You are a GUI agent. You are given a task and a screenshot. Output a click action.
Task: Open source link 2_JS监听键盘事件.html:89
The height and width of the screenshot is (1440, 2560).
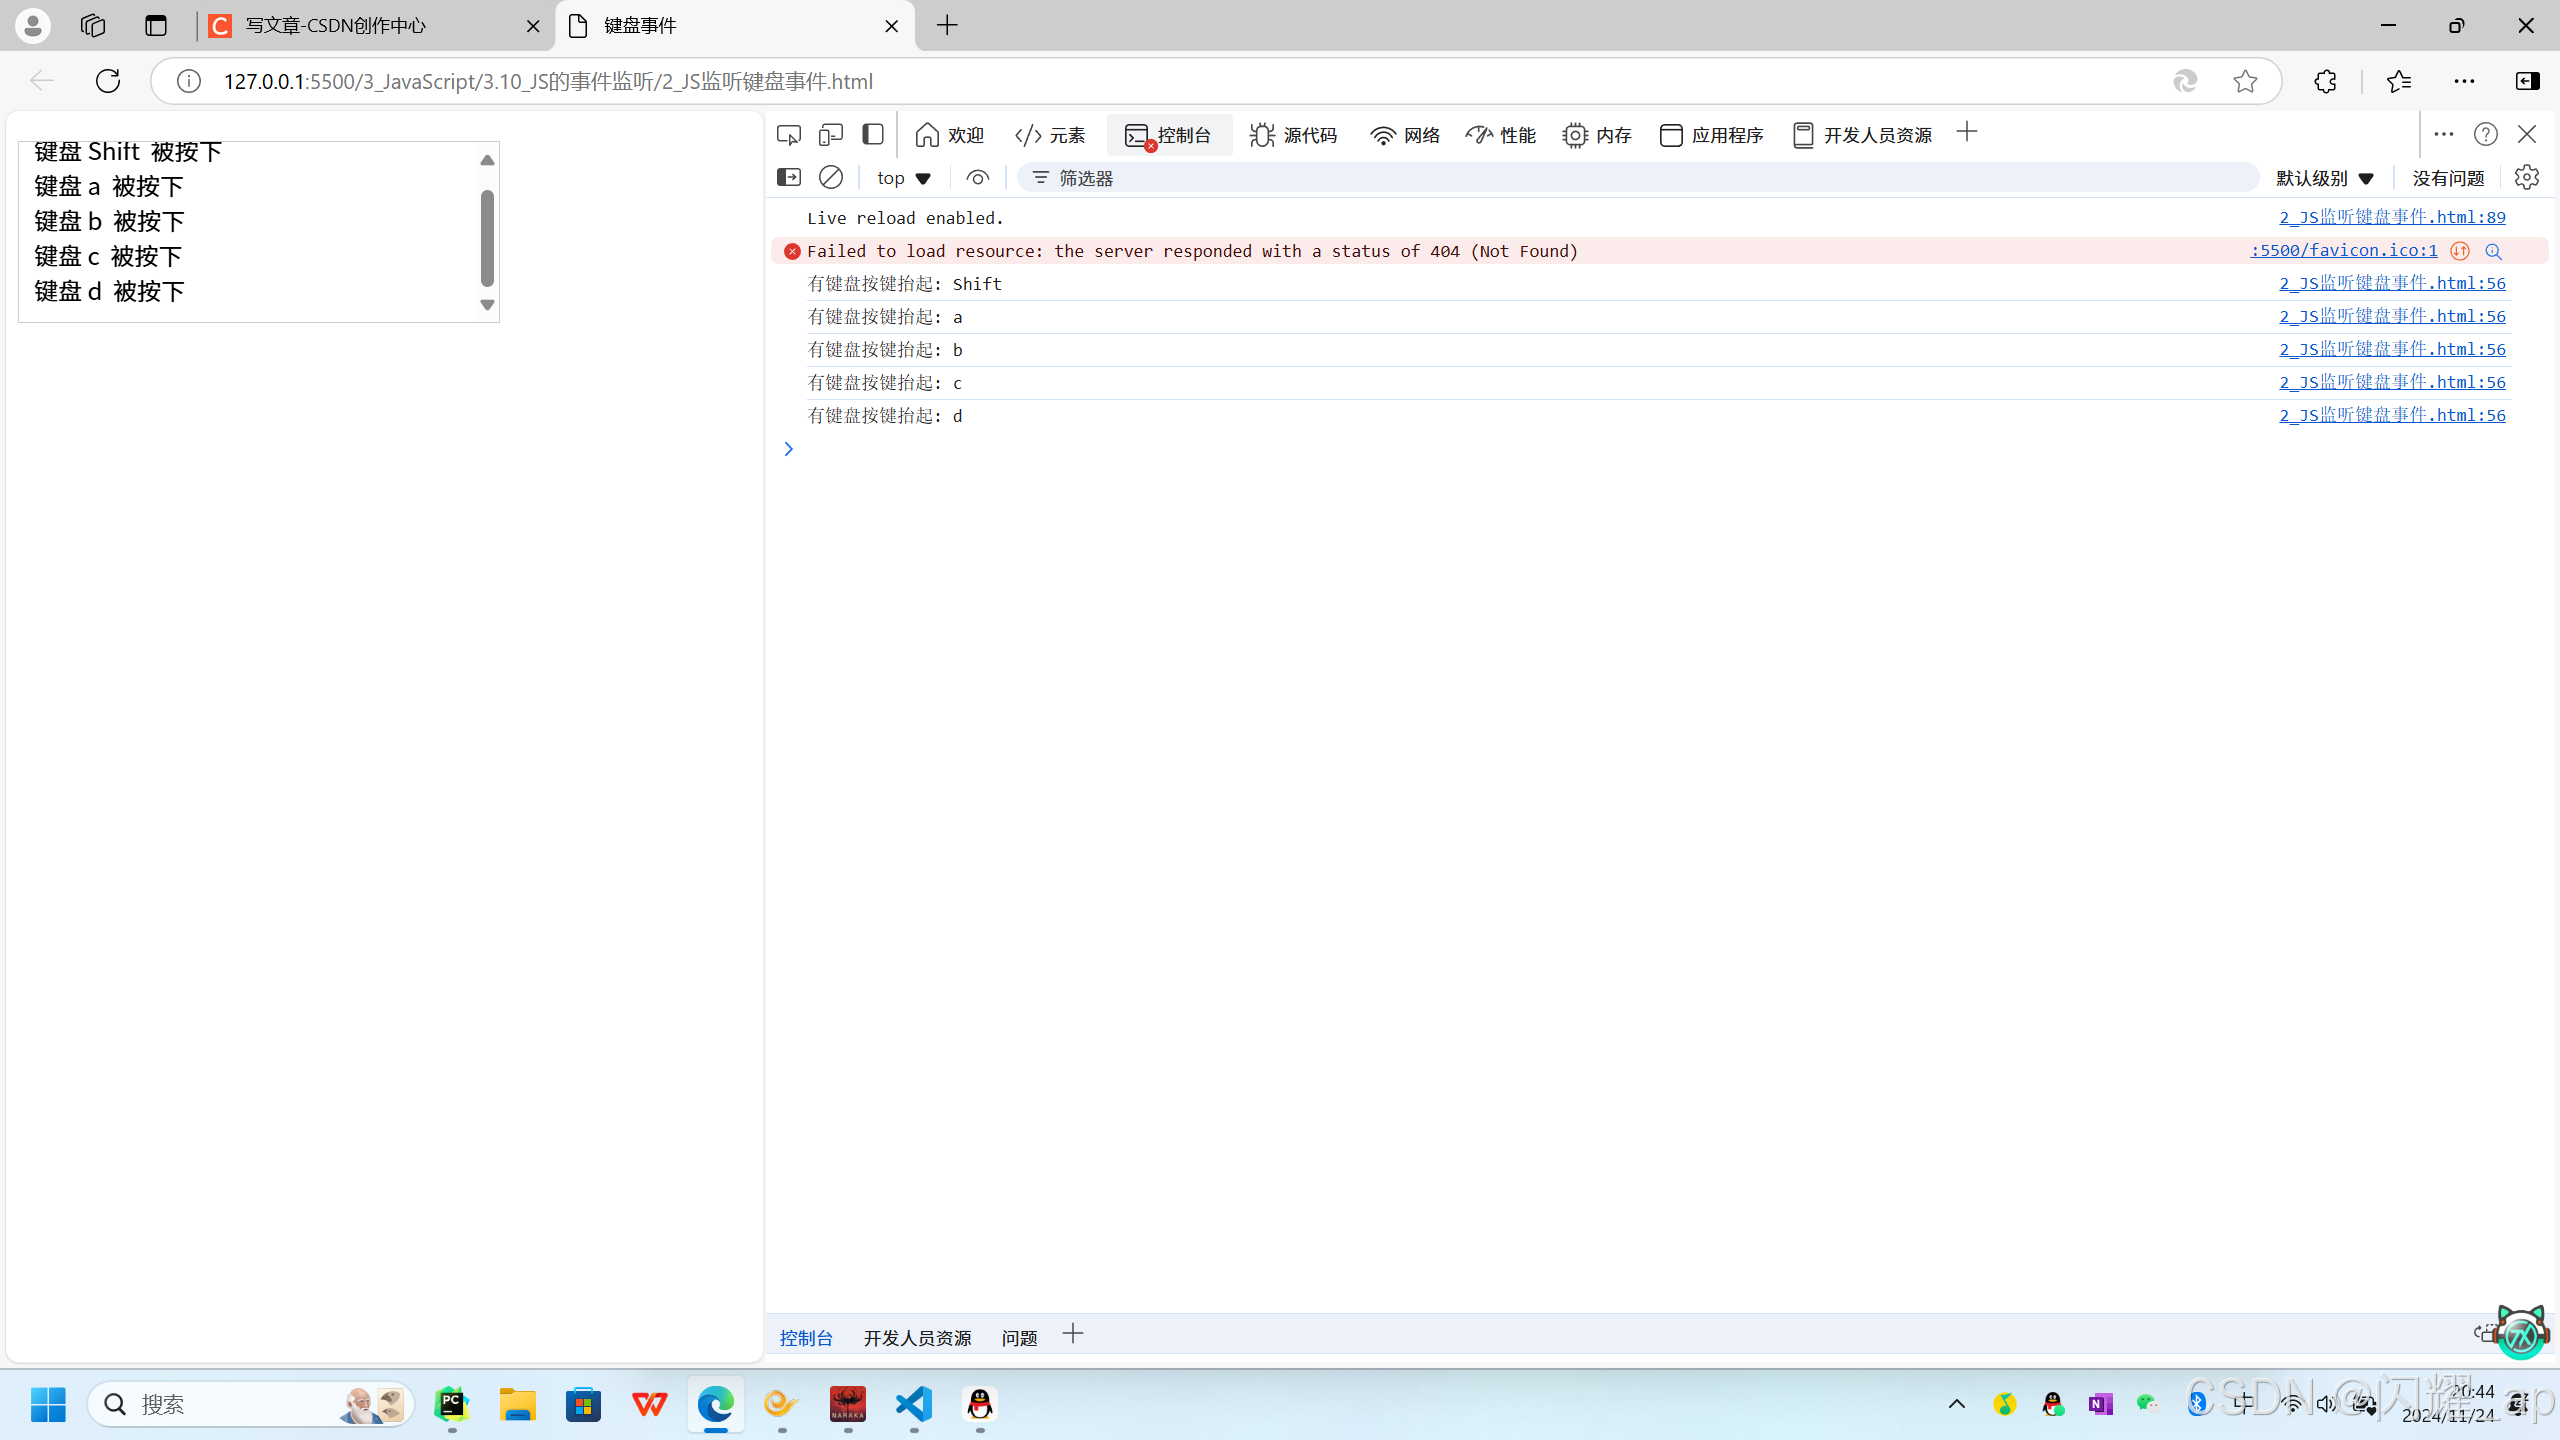click(x=2391, y=216)
